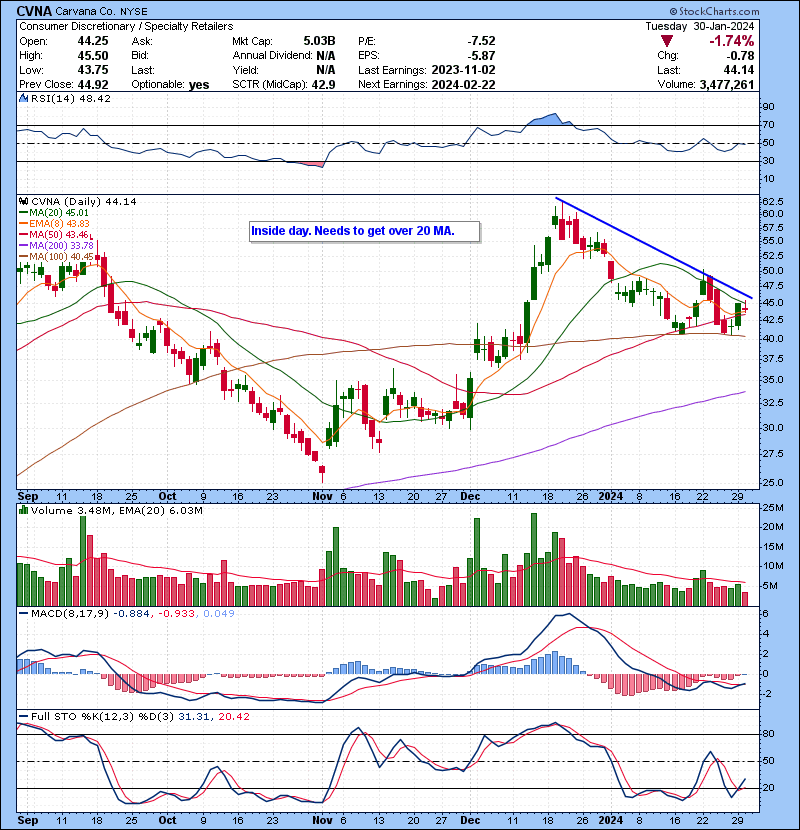Viewport: 800px width, 830px height.
Task: Click the Carvana Co. NYSE company name
Action: click(101, 11)
